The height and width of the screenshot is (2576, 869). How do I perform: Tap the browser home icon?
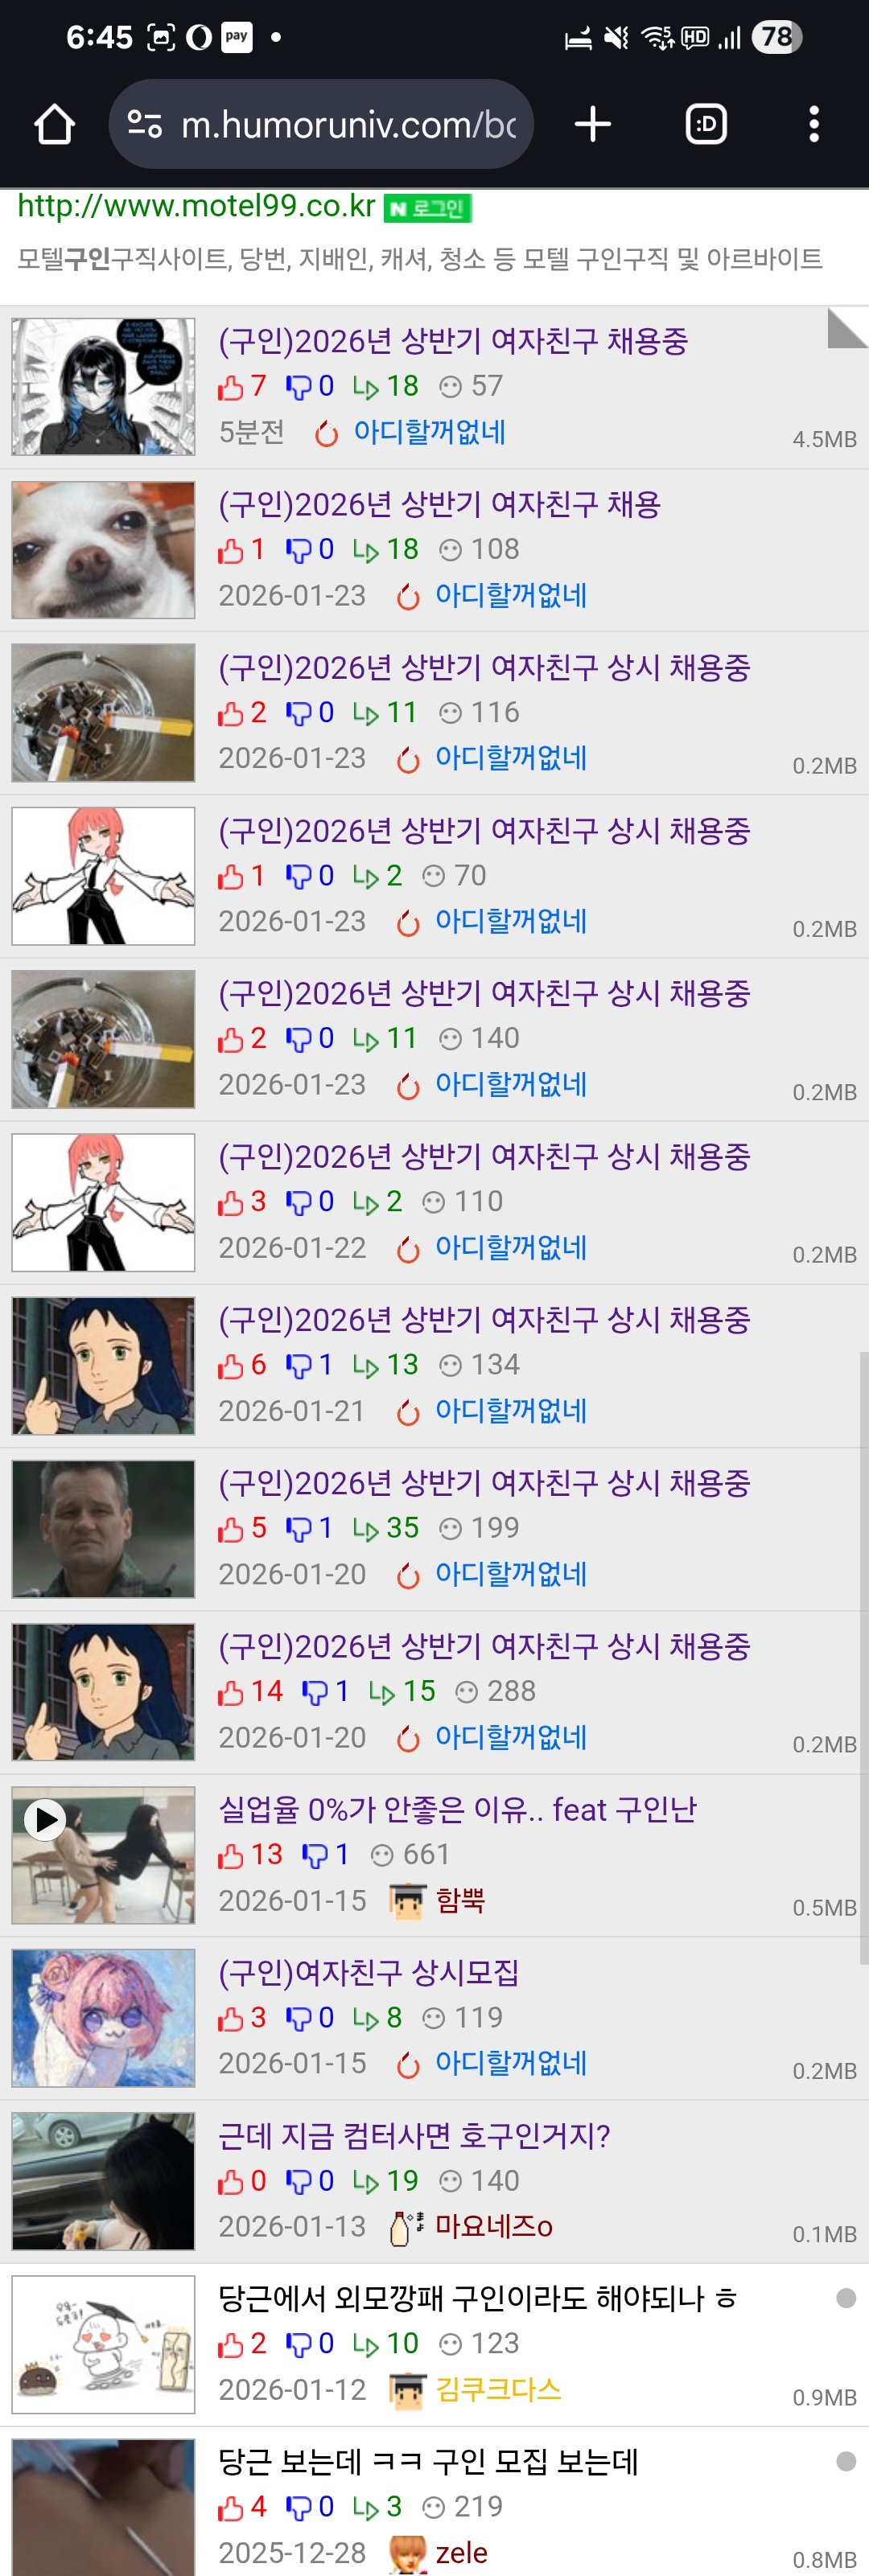55,125
